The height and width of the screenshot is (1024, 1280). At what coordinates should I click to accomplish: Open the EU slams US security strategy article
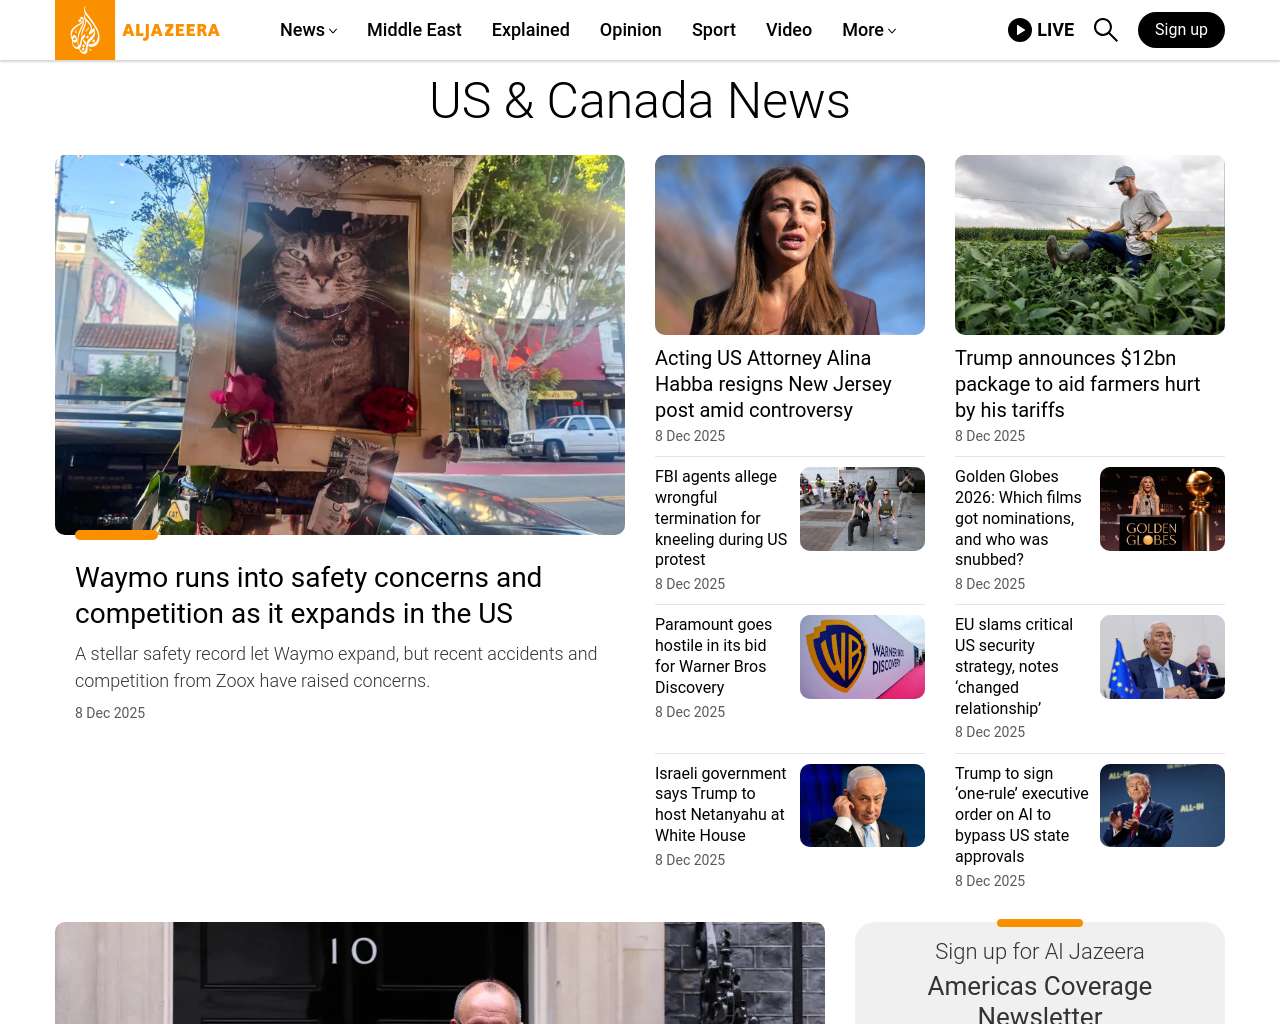coord(1014,666)
